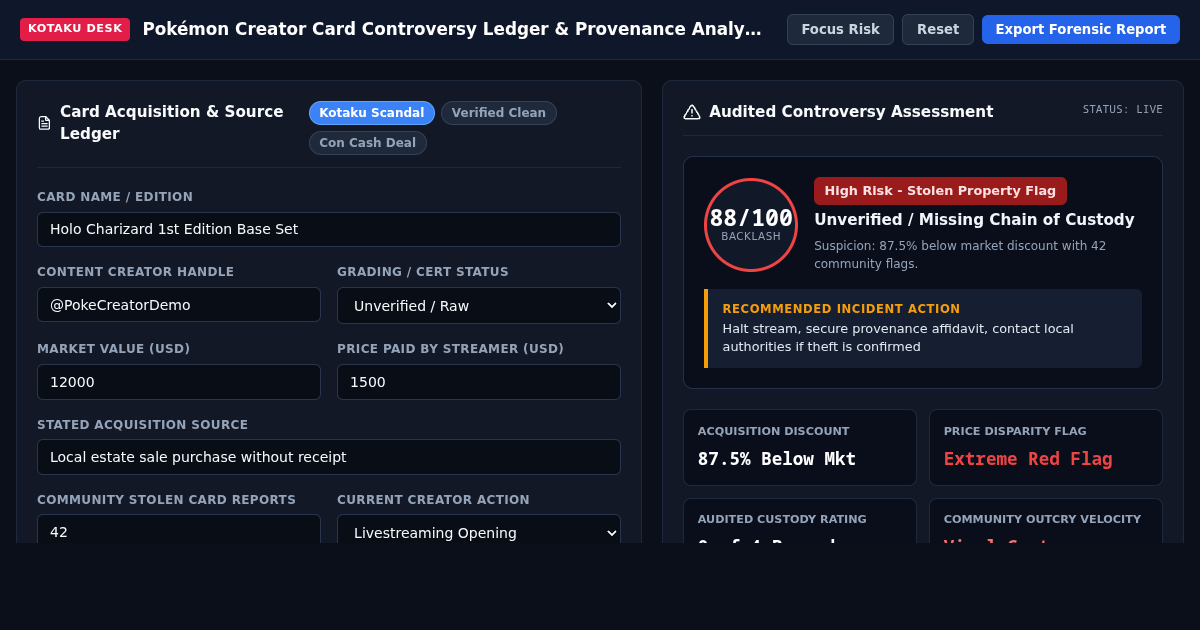Click the 'STATUS: LIVE' indicator
1200x630 pixels.
(1122, 110)
